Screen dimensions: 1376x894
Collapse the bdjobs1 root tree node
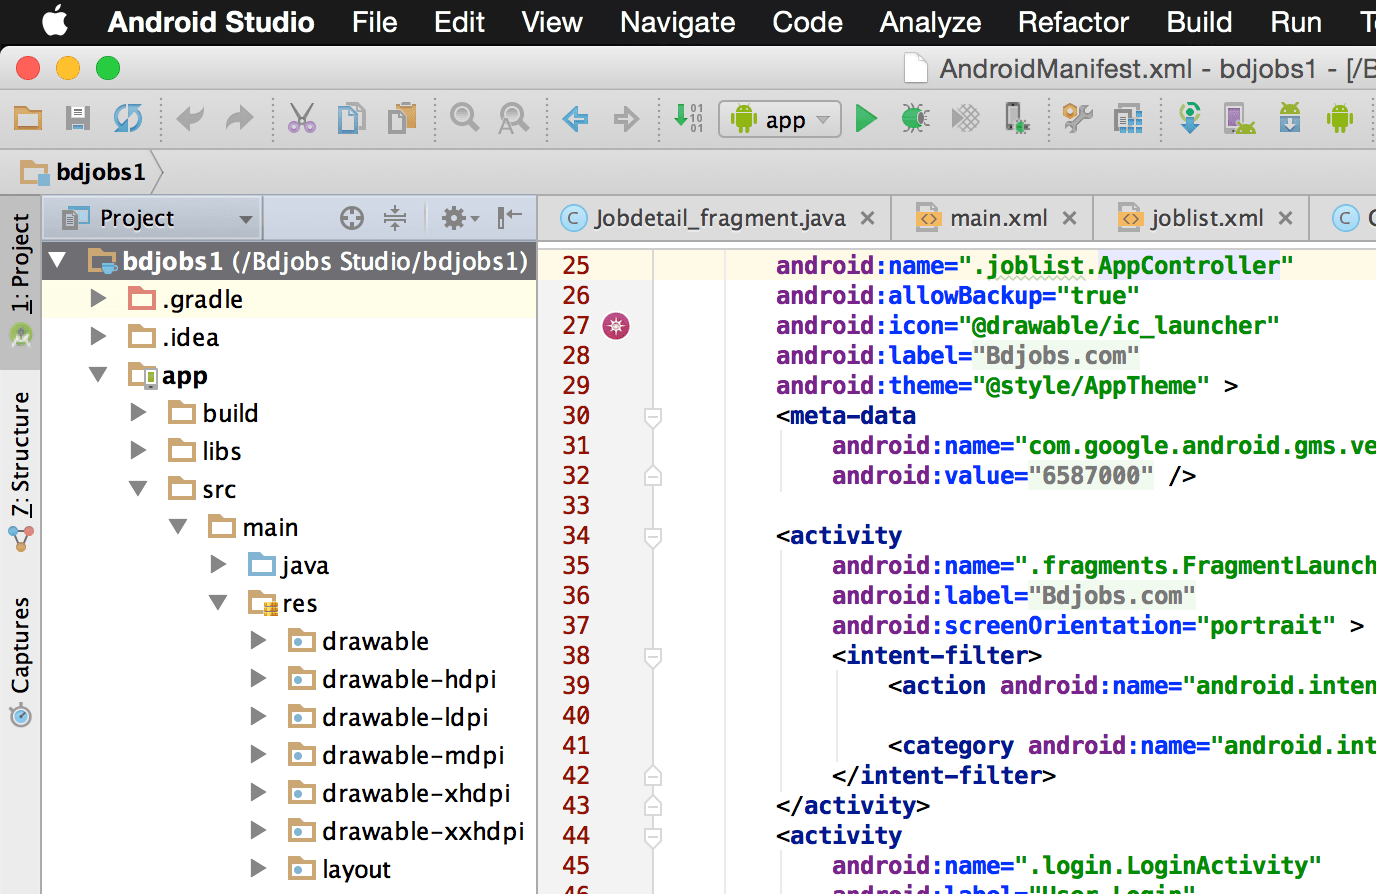58,262
